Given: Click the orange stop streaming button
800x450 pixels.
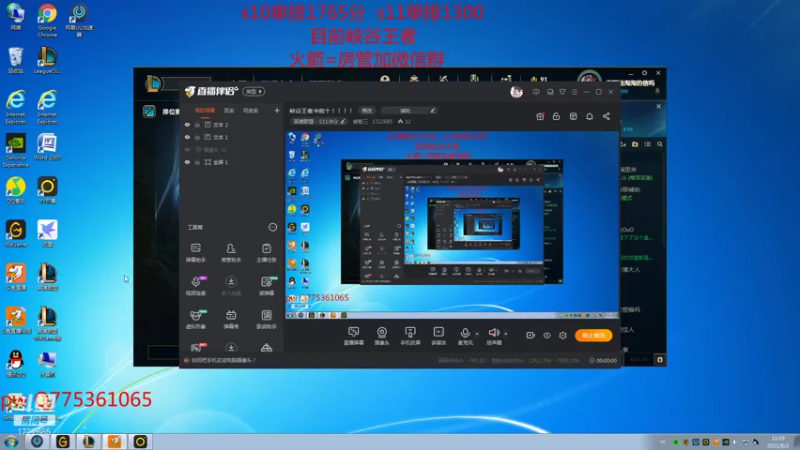Looking at the screenshot, I should tap(593, 335).
